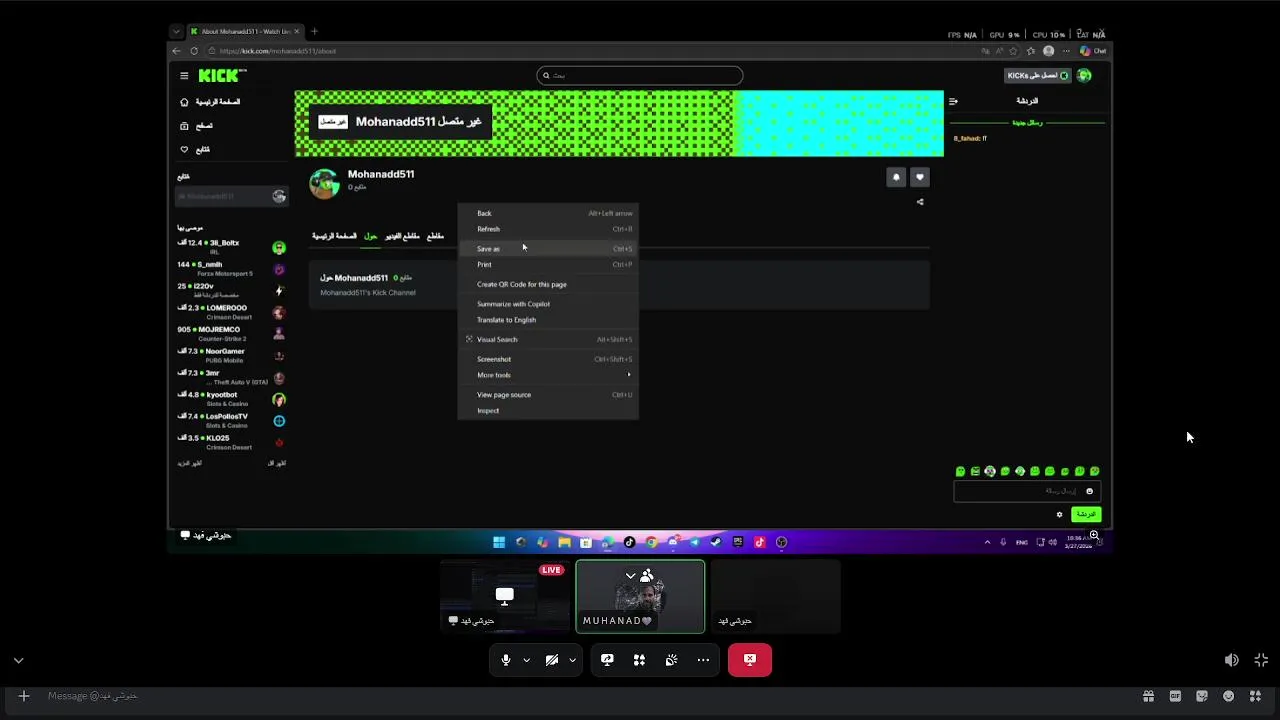Click the Discord volume speaker icon
1280x720 pixels.
click(1231, 660)
